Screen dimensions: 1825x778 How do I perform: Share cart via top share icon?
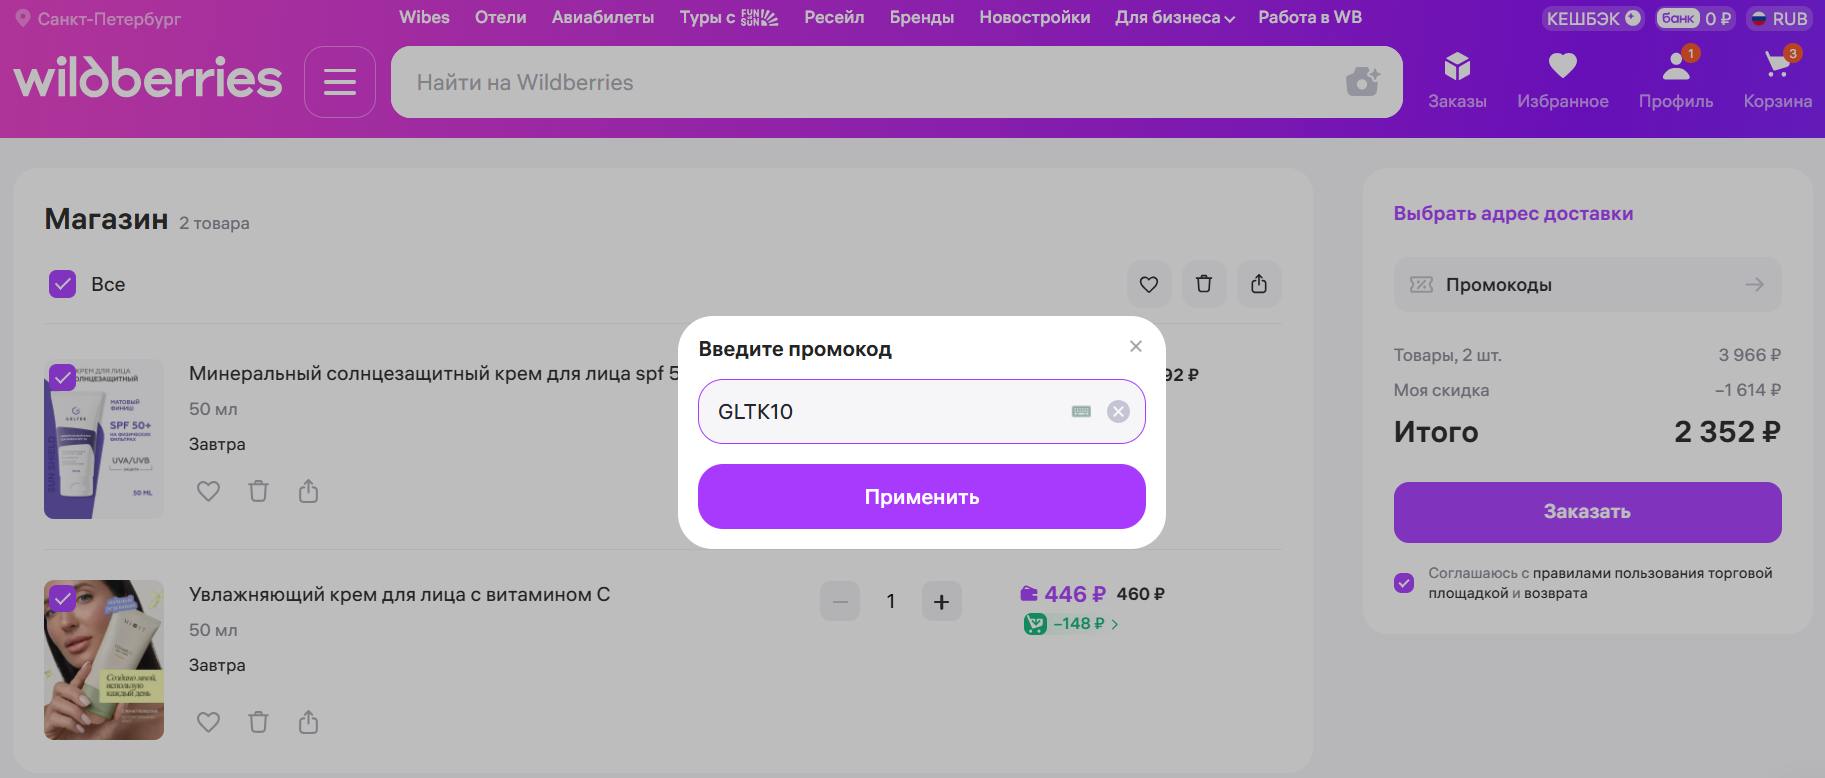click(1259, 284)
